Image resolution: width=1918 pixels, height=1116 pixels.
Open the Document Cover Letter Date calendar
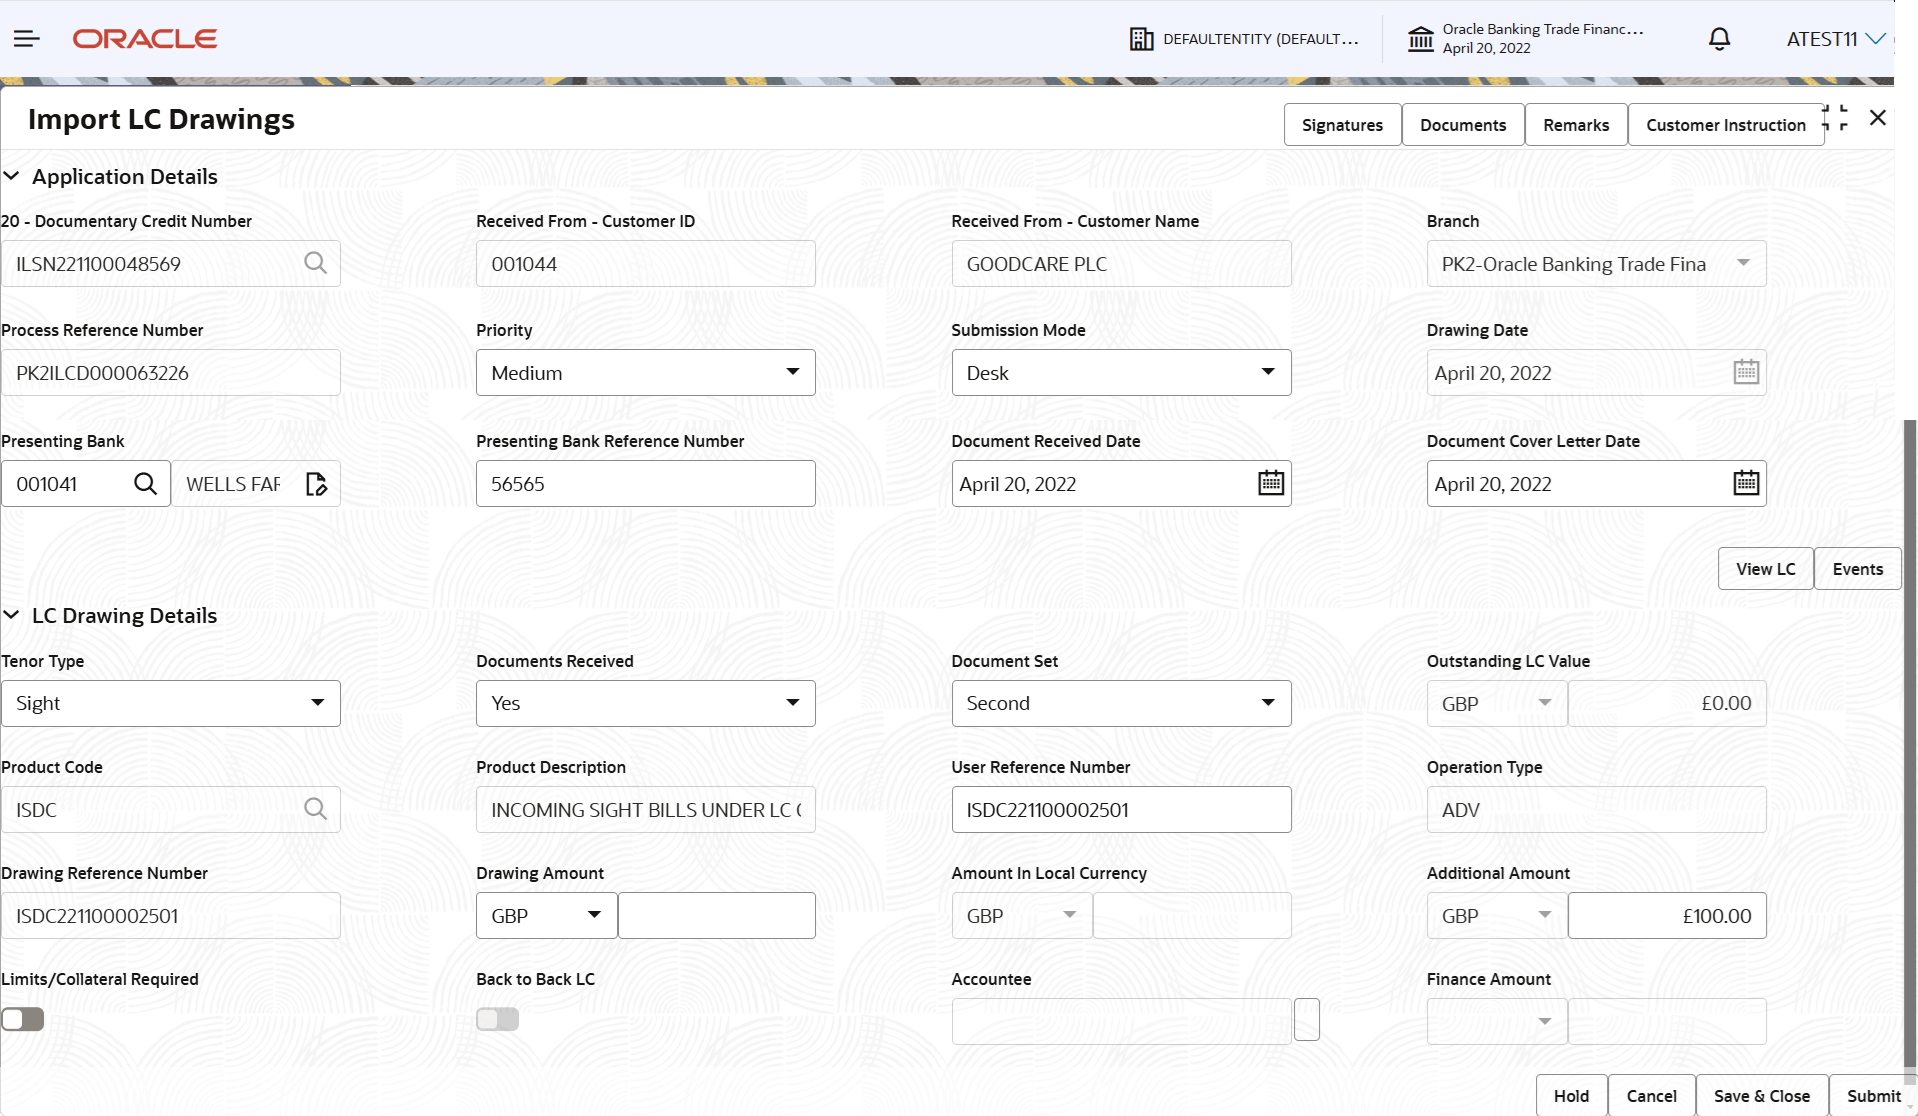[1745, 483]
